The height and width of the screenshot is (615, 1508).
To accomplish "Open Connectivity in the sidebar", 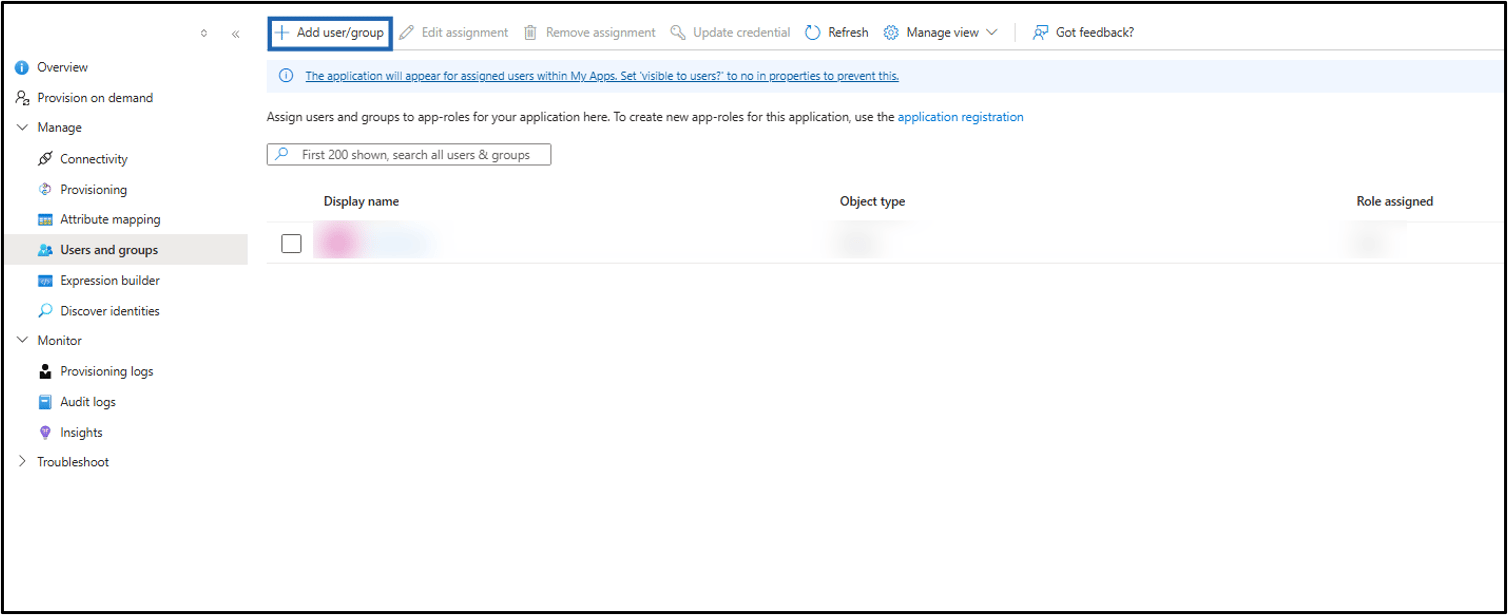I will point(94,159).
